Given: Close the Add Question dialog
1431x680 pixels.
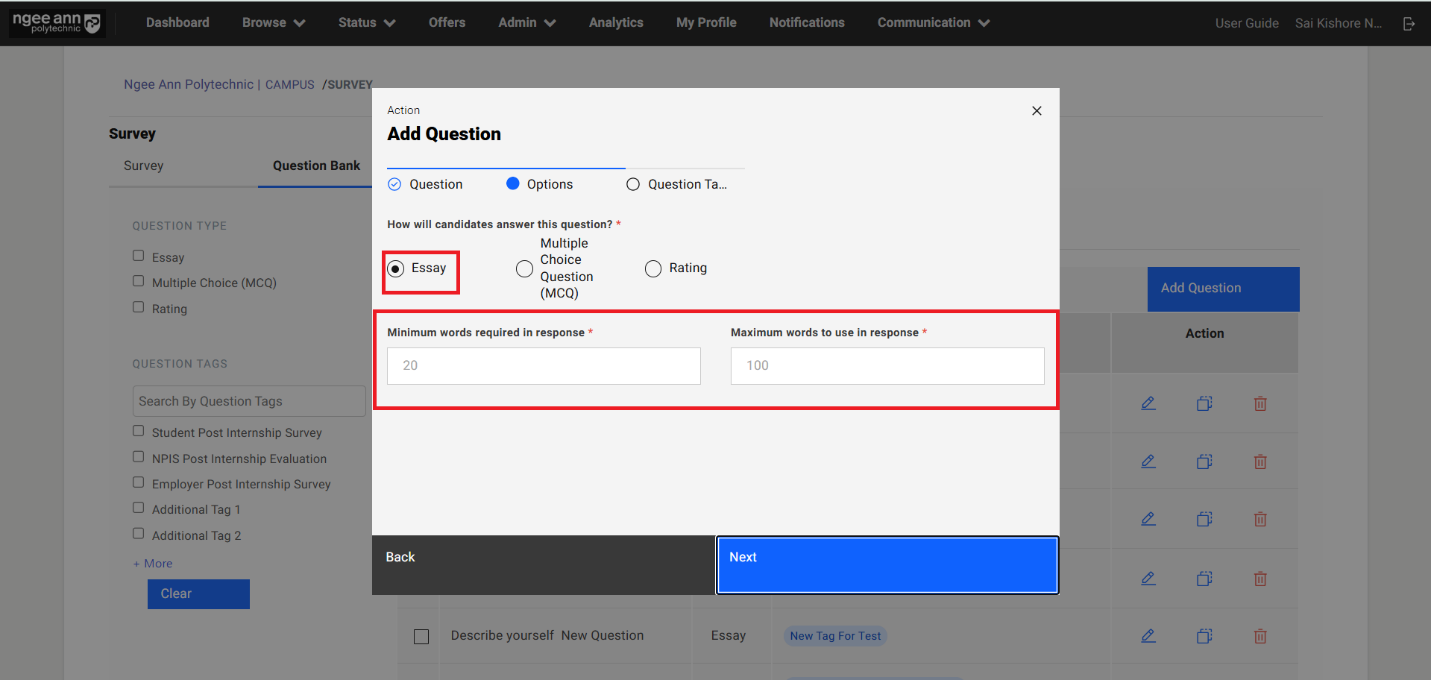Looking at the screenshot, I should 1036,111.
